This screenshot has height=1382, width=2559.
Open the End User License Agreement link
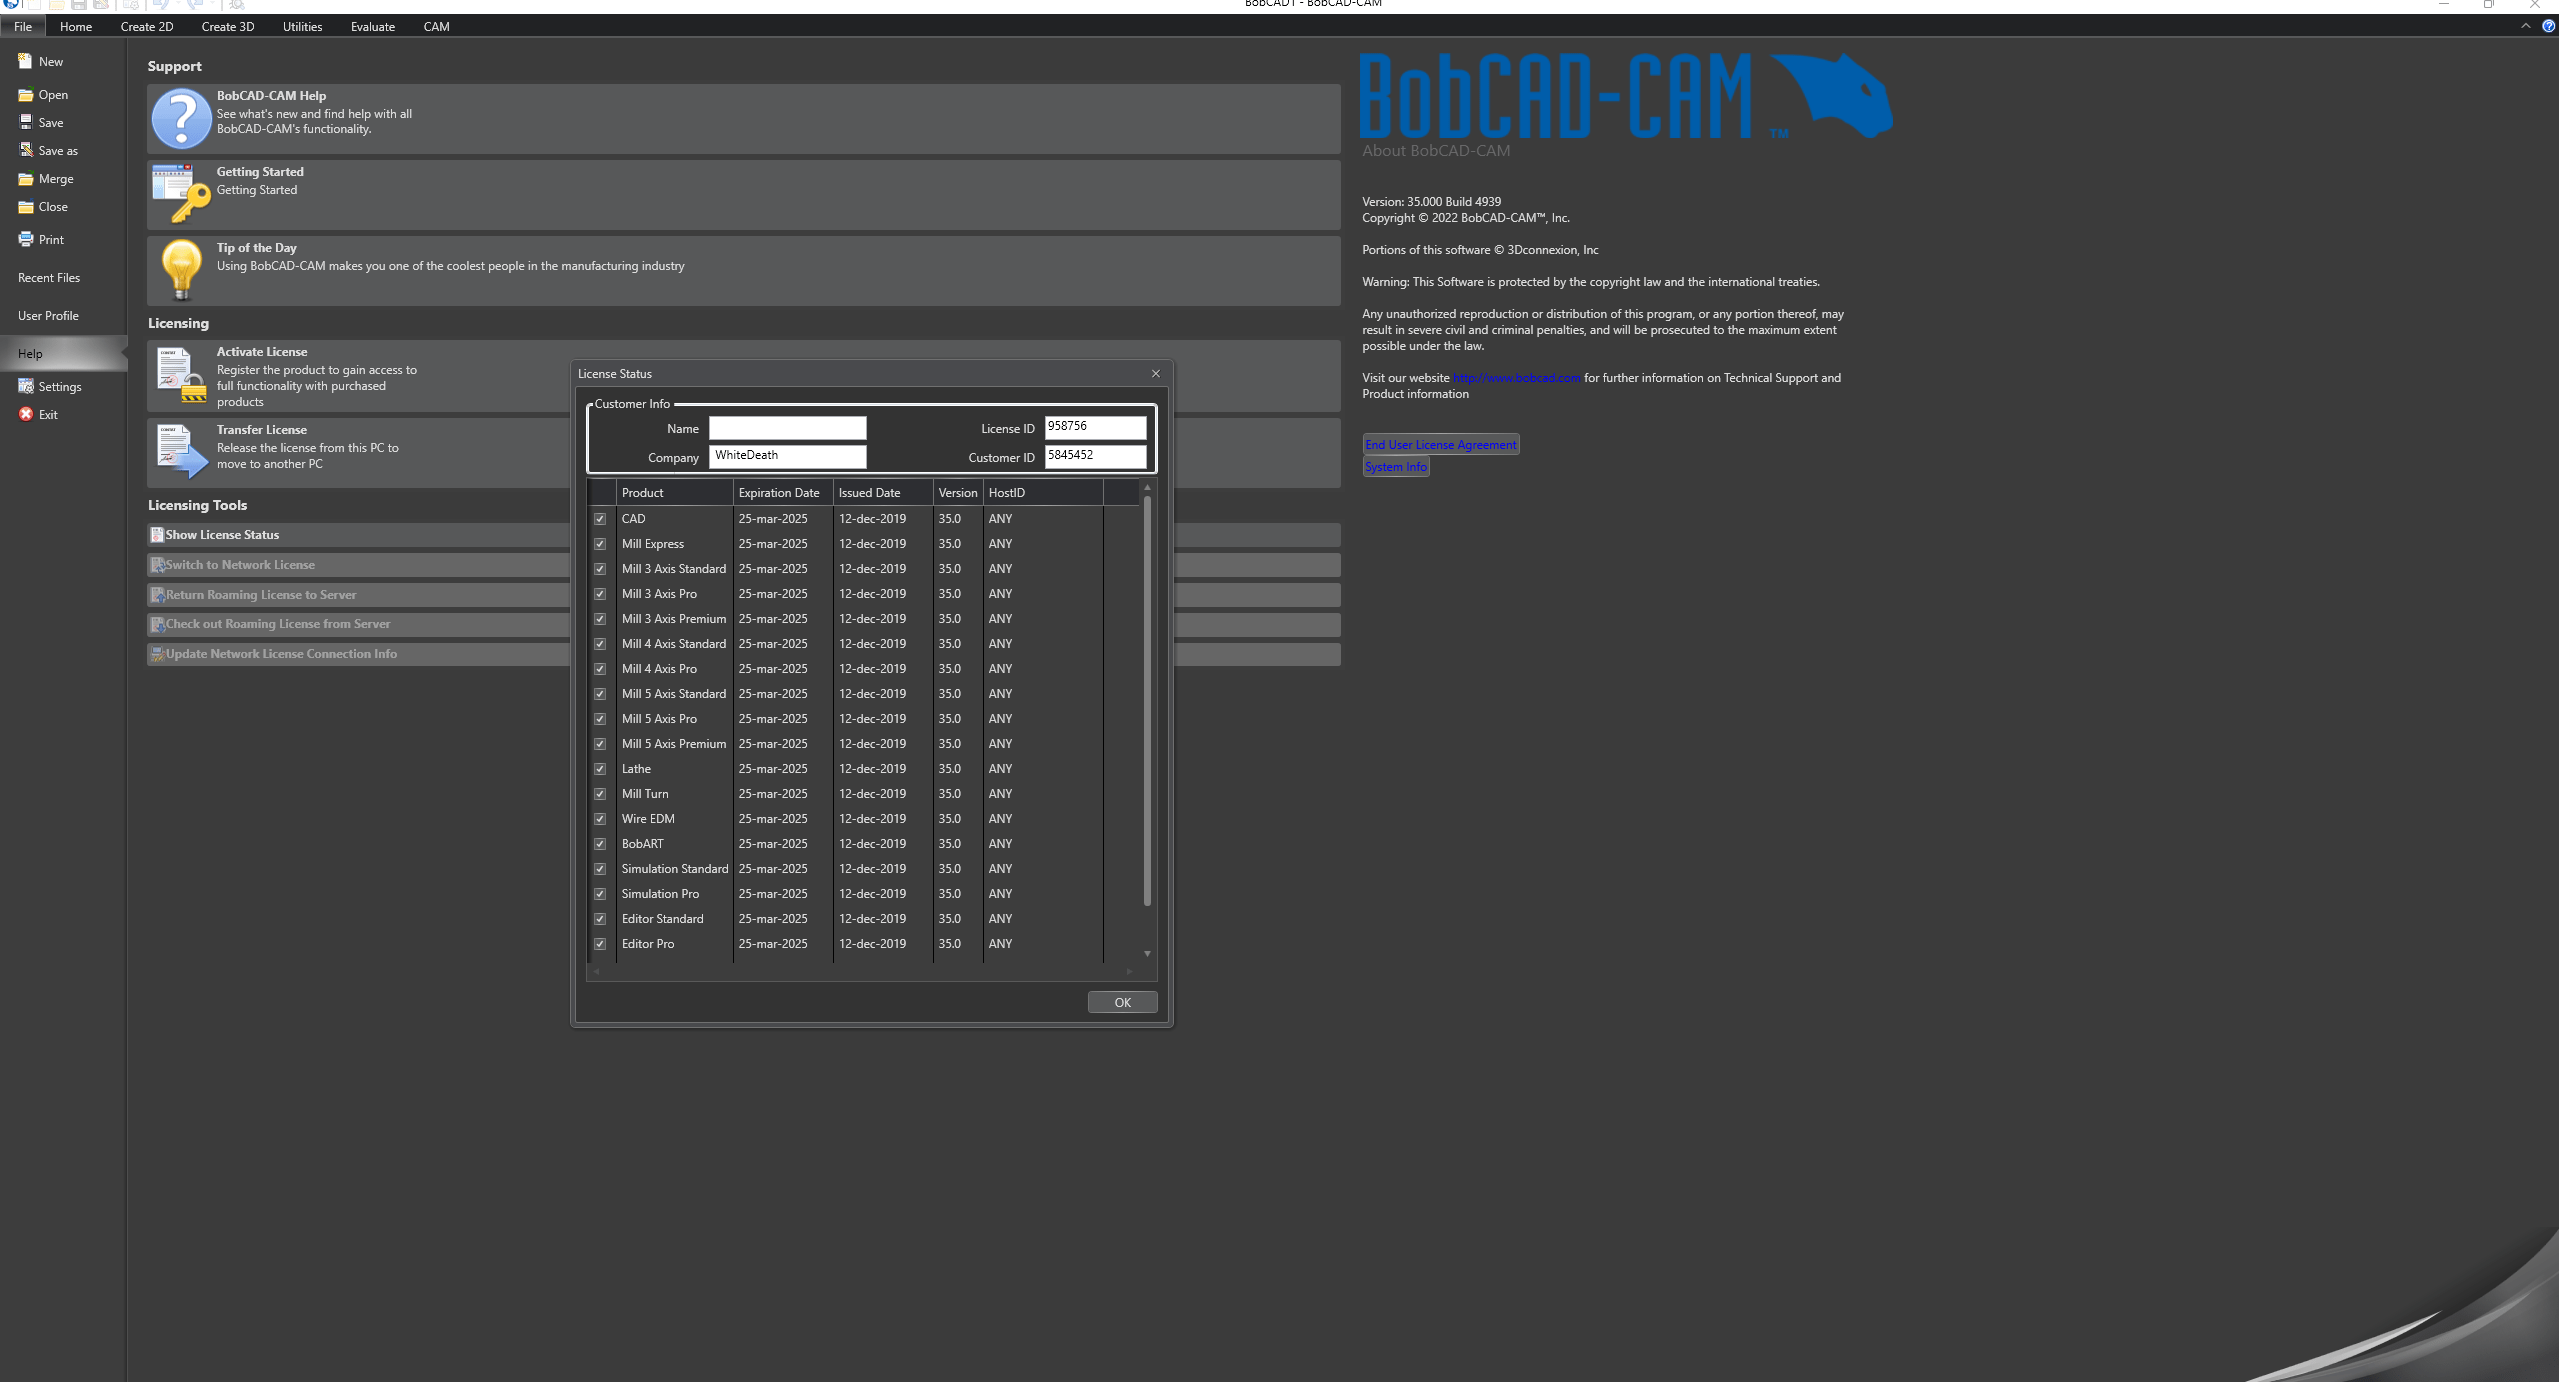pyautogui.click(x=1440, y=445)
